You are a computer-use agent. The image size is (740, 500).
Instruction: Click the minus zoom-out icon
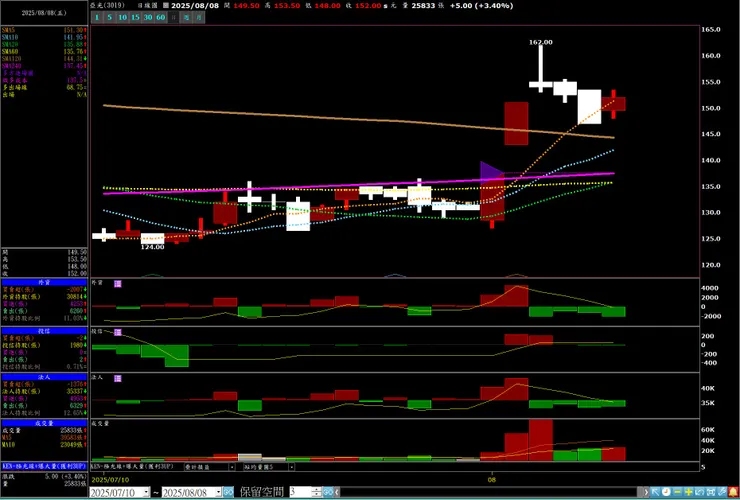(x=677, y=492)
